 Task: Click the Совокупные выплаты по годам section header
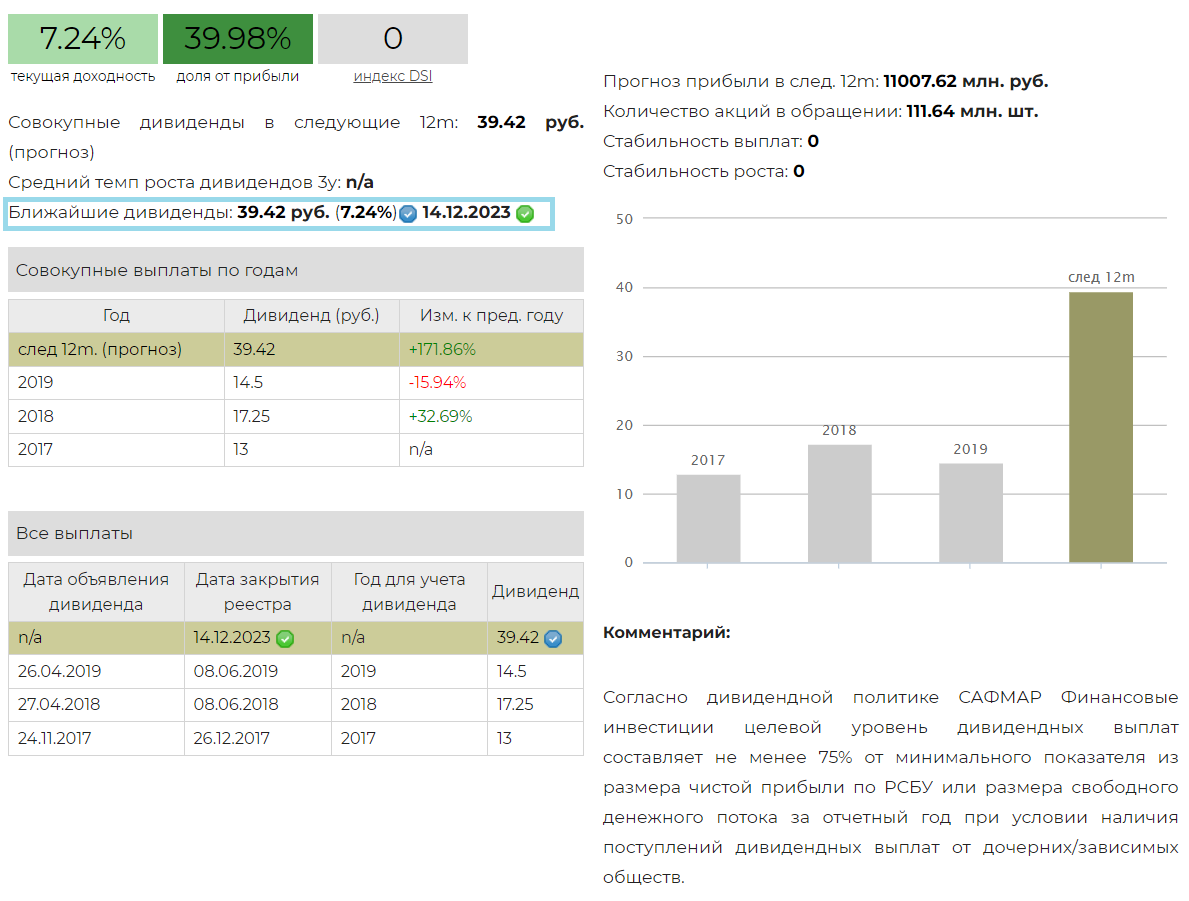[x=296, y=270]
